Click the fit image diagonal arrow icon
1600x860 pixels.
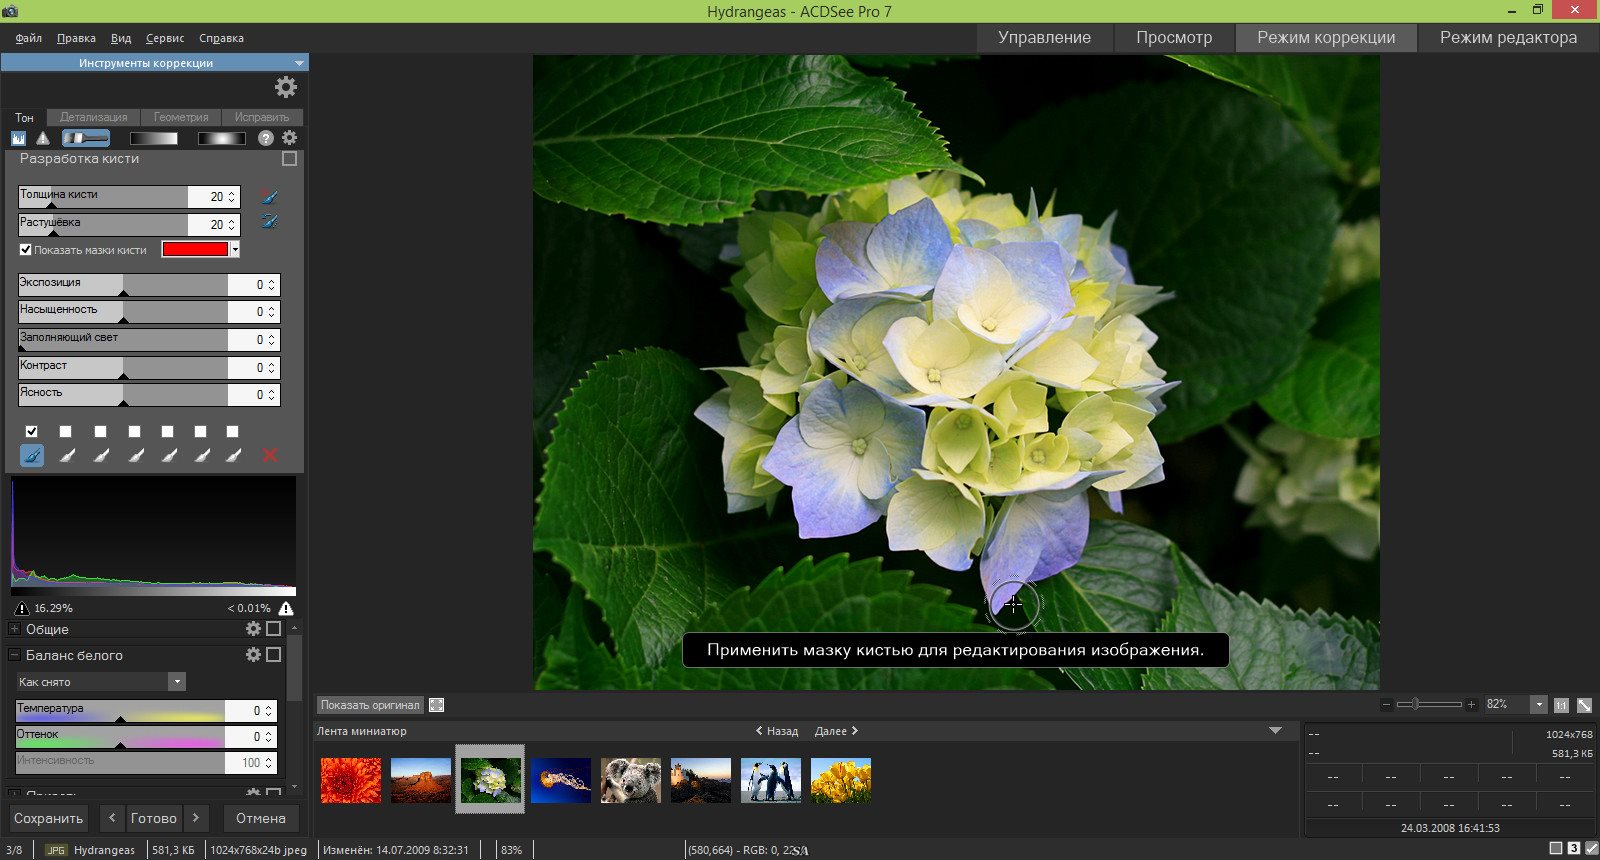(1585, 705)
